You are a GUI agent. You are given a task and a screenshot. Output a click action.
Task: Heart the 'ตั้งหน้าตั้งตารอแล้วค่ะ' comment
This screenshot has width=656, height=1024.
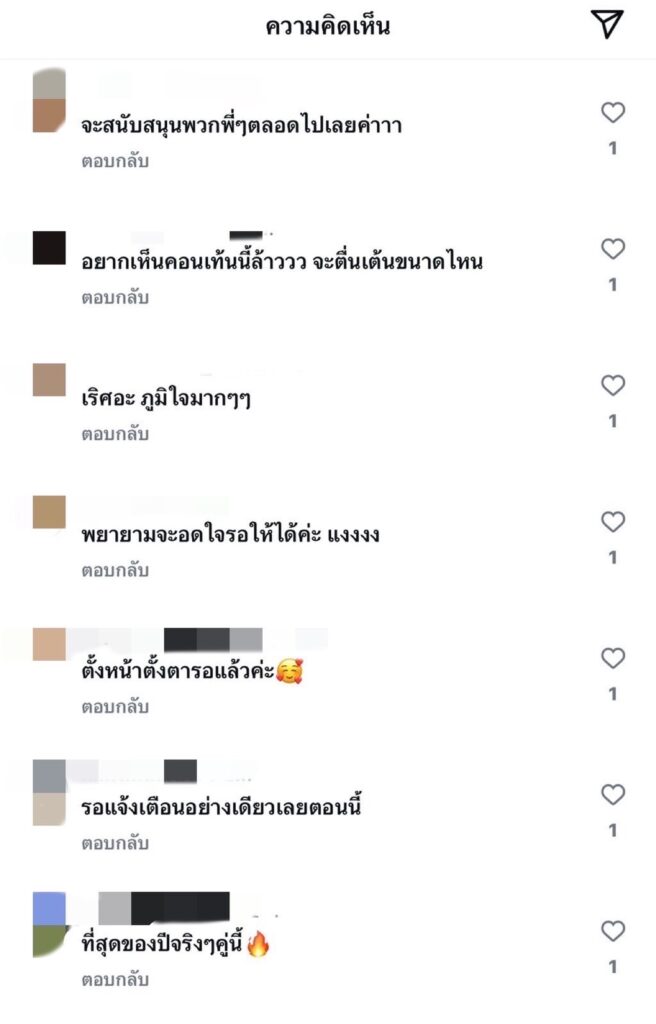[x=613, y=658]
